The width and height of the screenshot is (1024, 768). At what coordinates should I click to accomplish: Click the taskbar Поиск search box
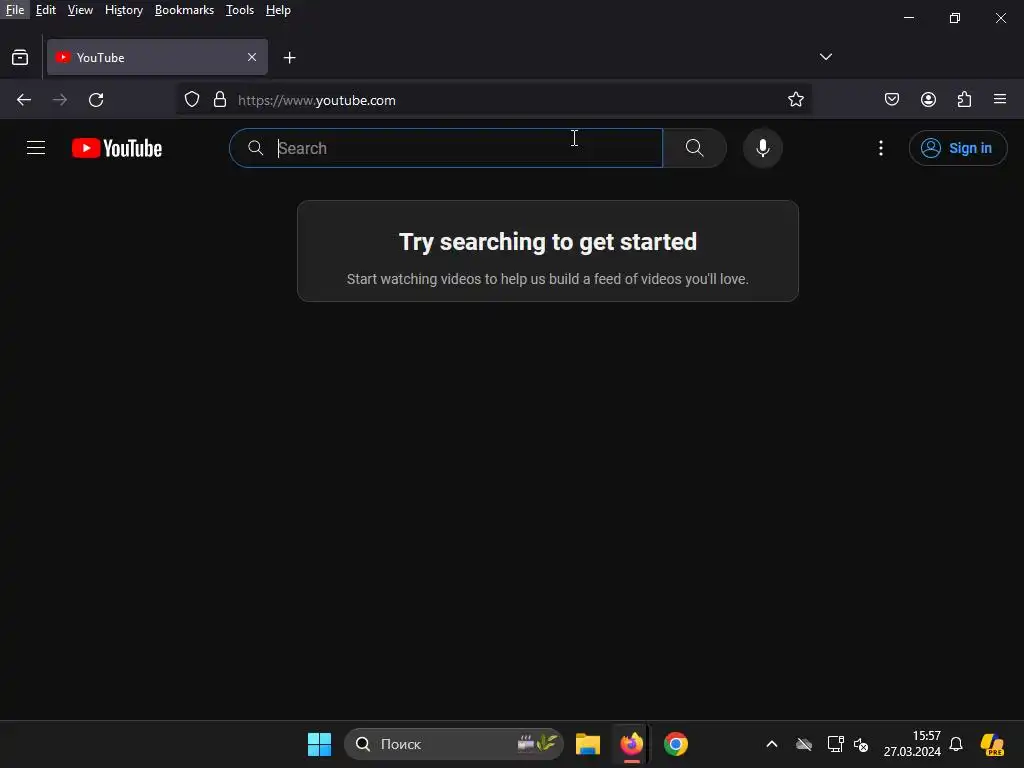click(454, 744)
